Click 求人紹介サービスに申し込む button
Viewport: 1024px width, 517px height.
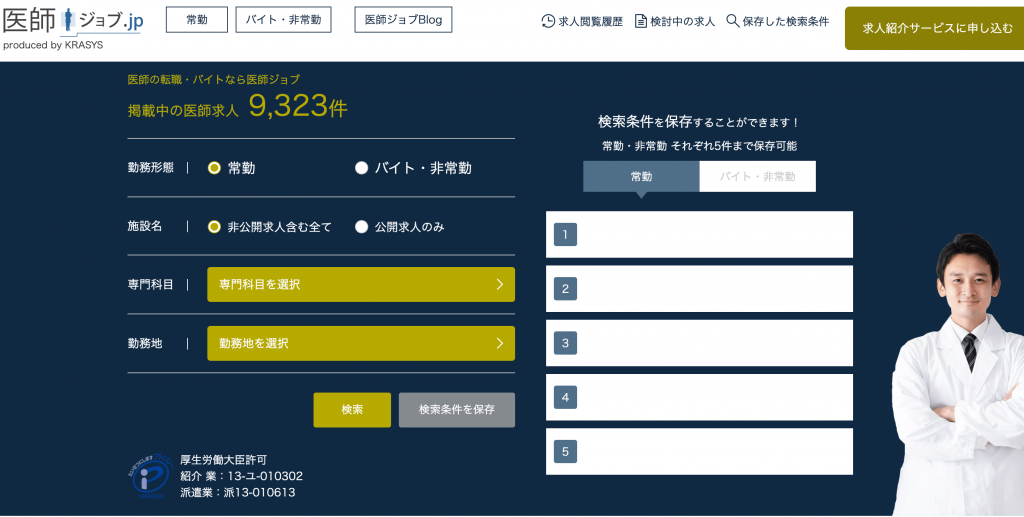[x=937, y=28]
